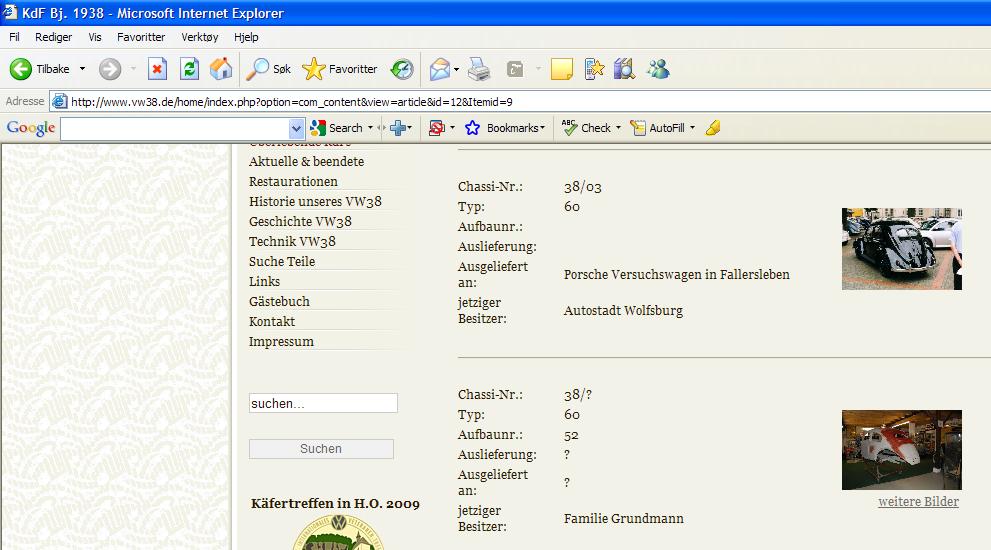The width and height of the screenshot is (991, 550).
Task: Expand the Mail icon dropdown arrow
Action: (x=456, y=70)
